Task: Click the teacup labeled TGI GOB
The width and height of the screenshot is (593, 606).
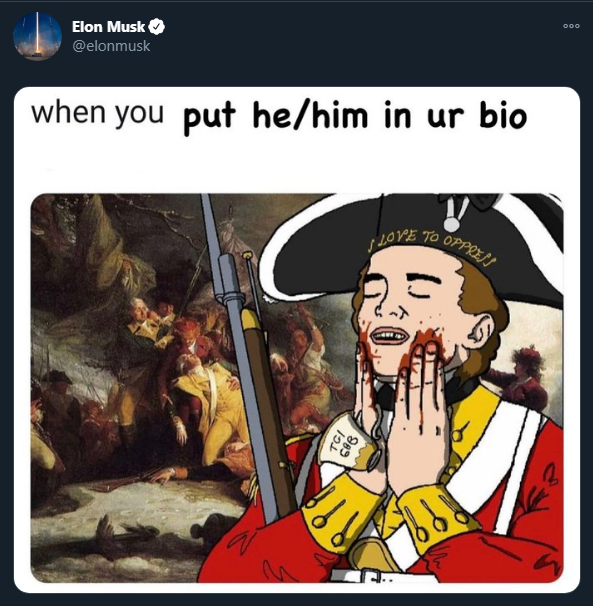Action: point(348,442)
